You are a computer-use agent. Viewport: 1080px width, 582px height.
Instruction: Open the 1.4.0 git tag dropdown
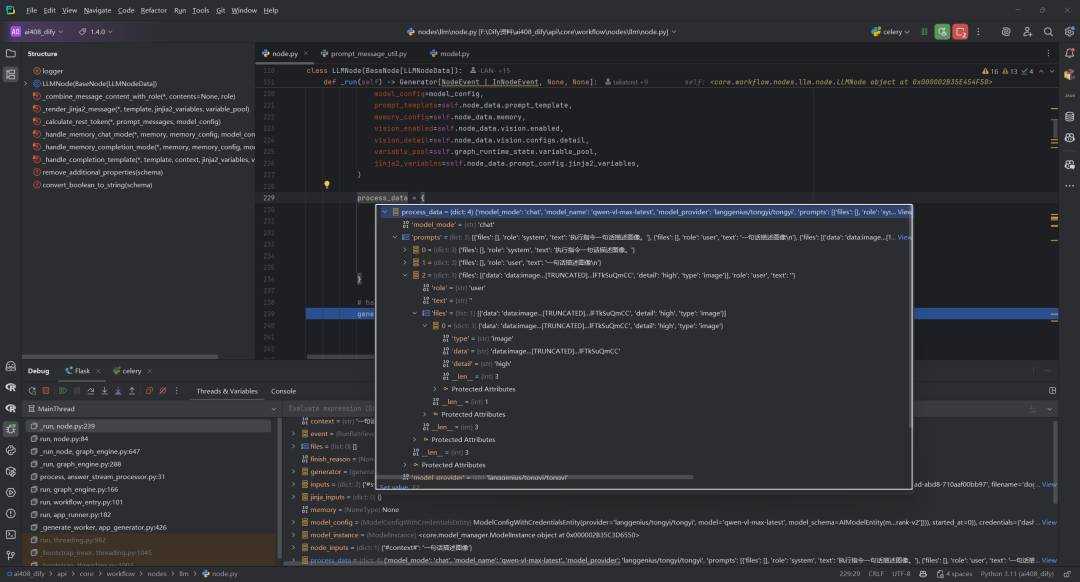click(96, 32)
